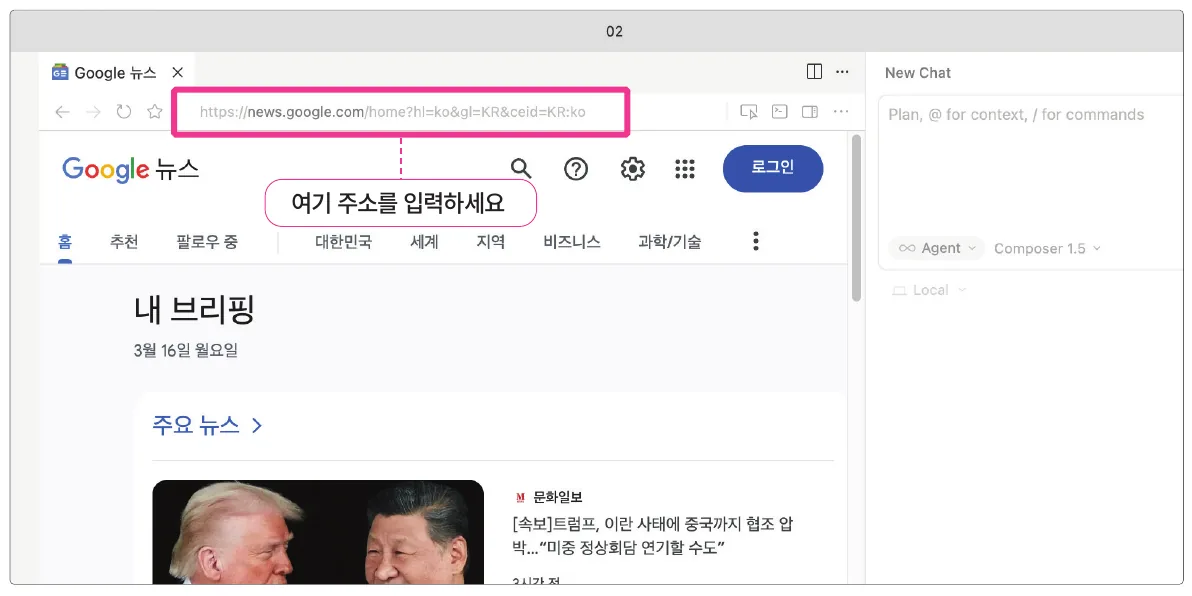Select the 비즈니스 navigation tab

pyautogui.click(x=572, y=243)
